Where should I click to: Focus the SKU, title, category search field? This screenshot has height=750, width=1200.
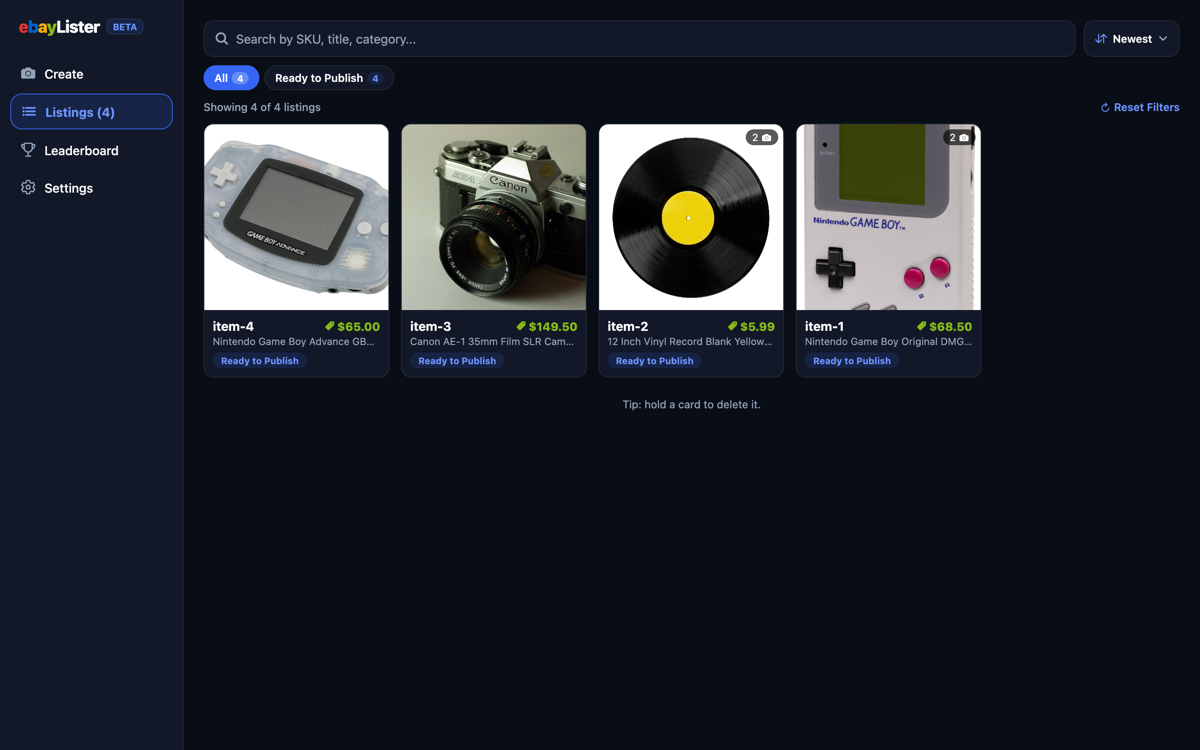tap(639, 39)
